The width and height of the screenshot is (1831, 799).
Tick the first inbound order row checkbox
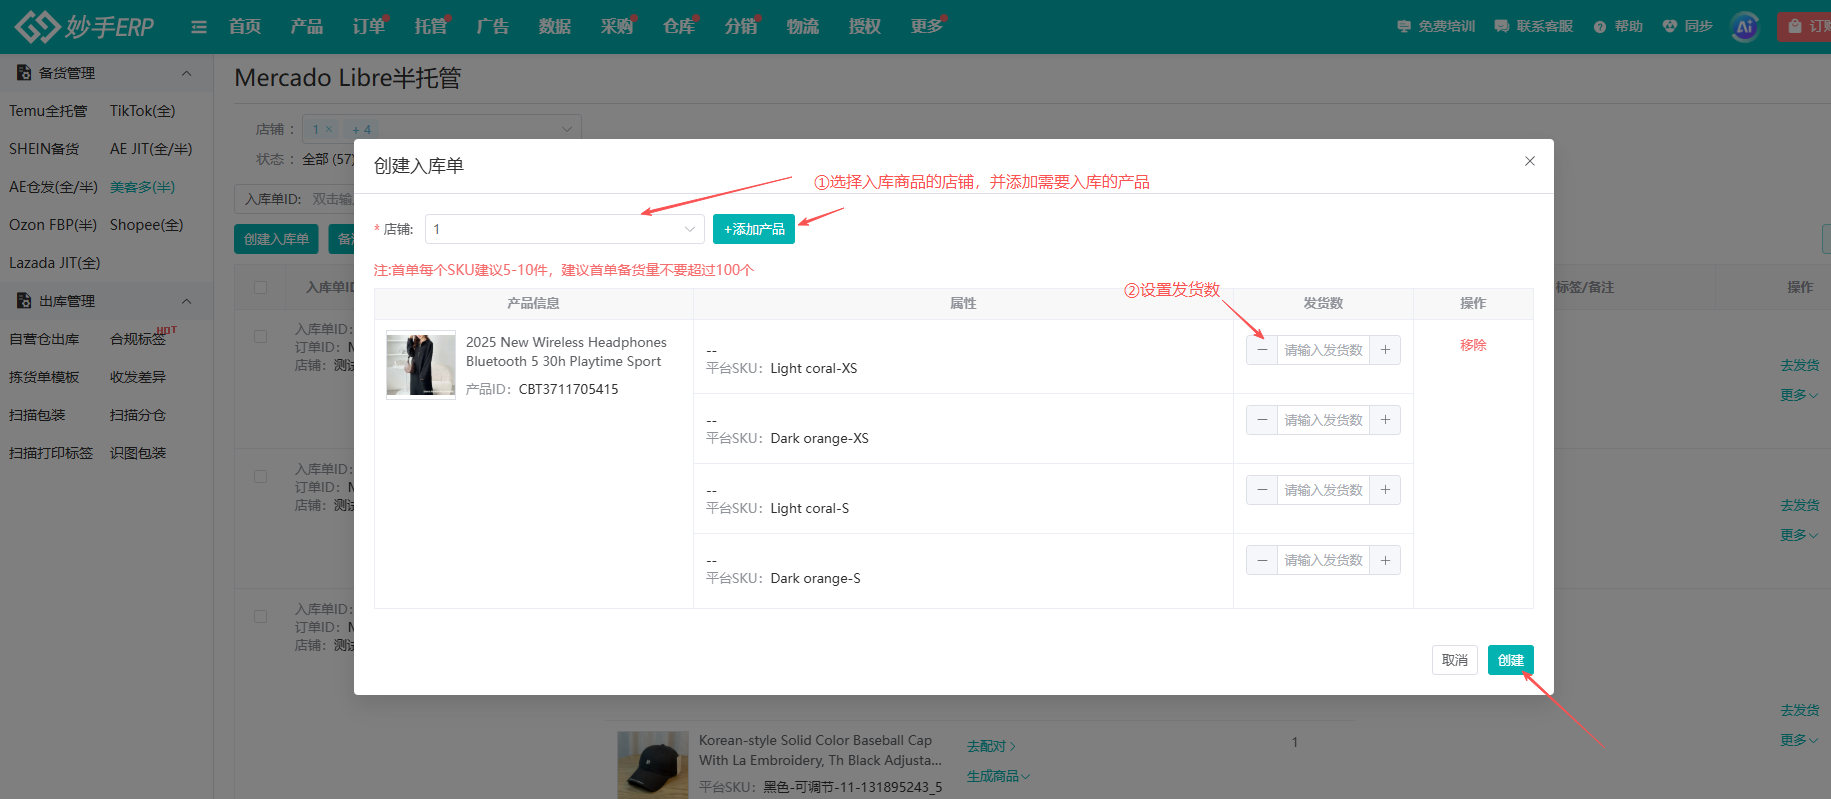(261, 337)
